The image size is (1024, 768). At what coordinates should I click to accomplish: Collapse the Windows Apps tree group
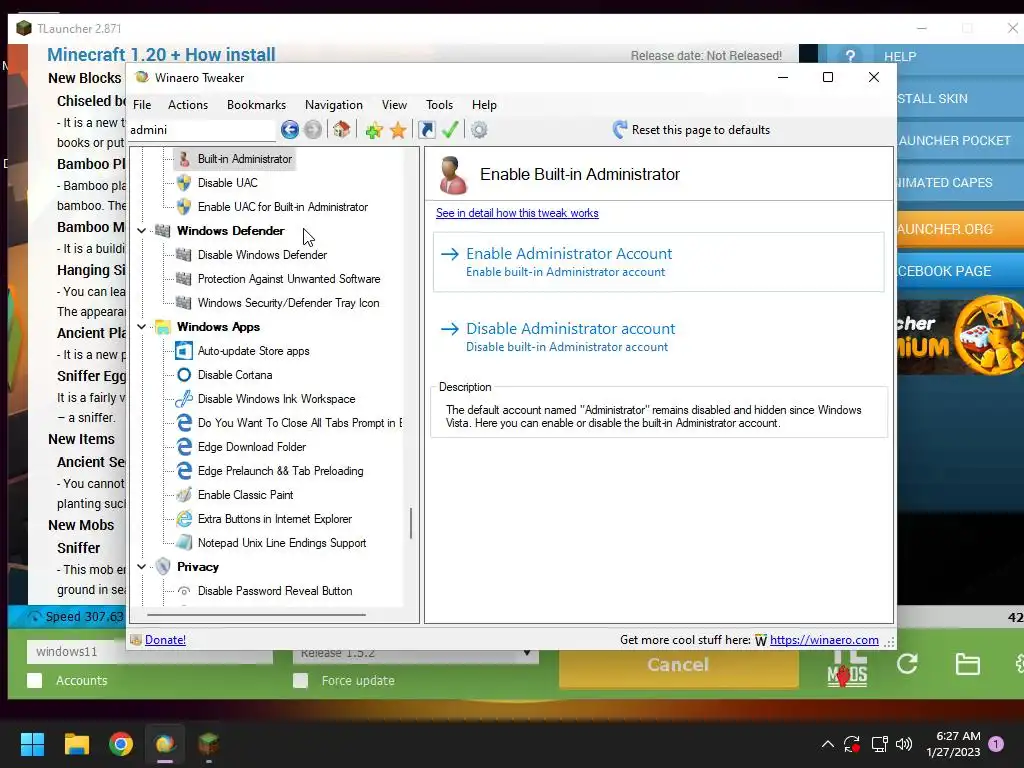pos(142,327)
